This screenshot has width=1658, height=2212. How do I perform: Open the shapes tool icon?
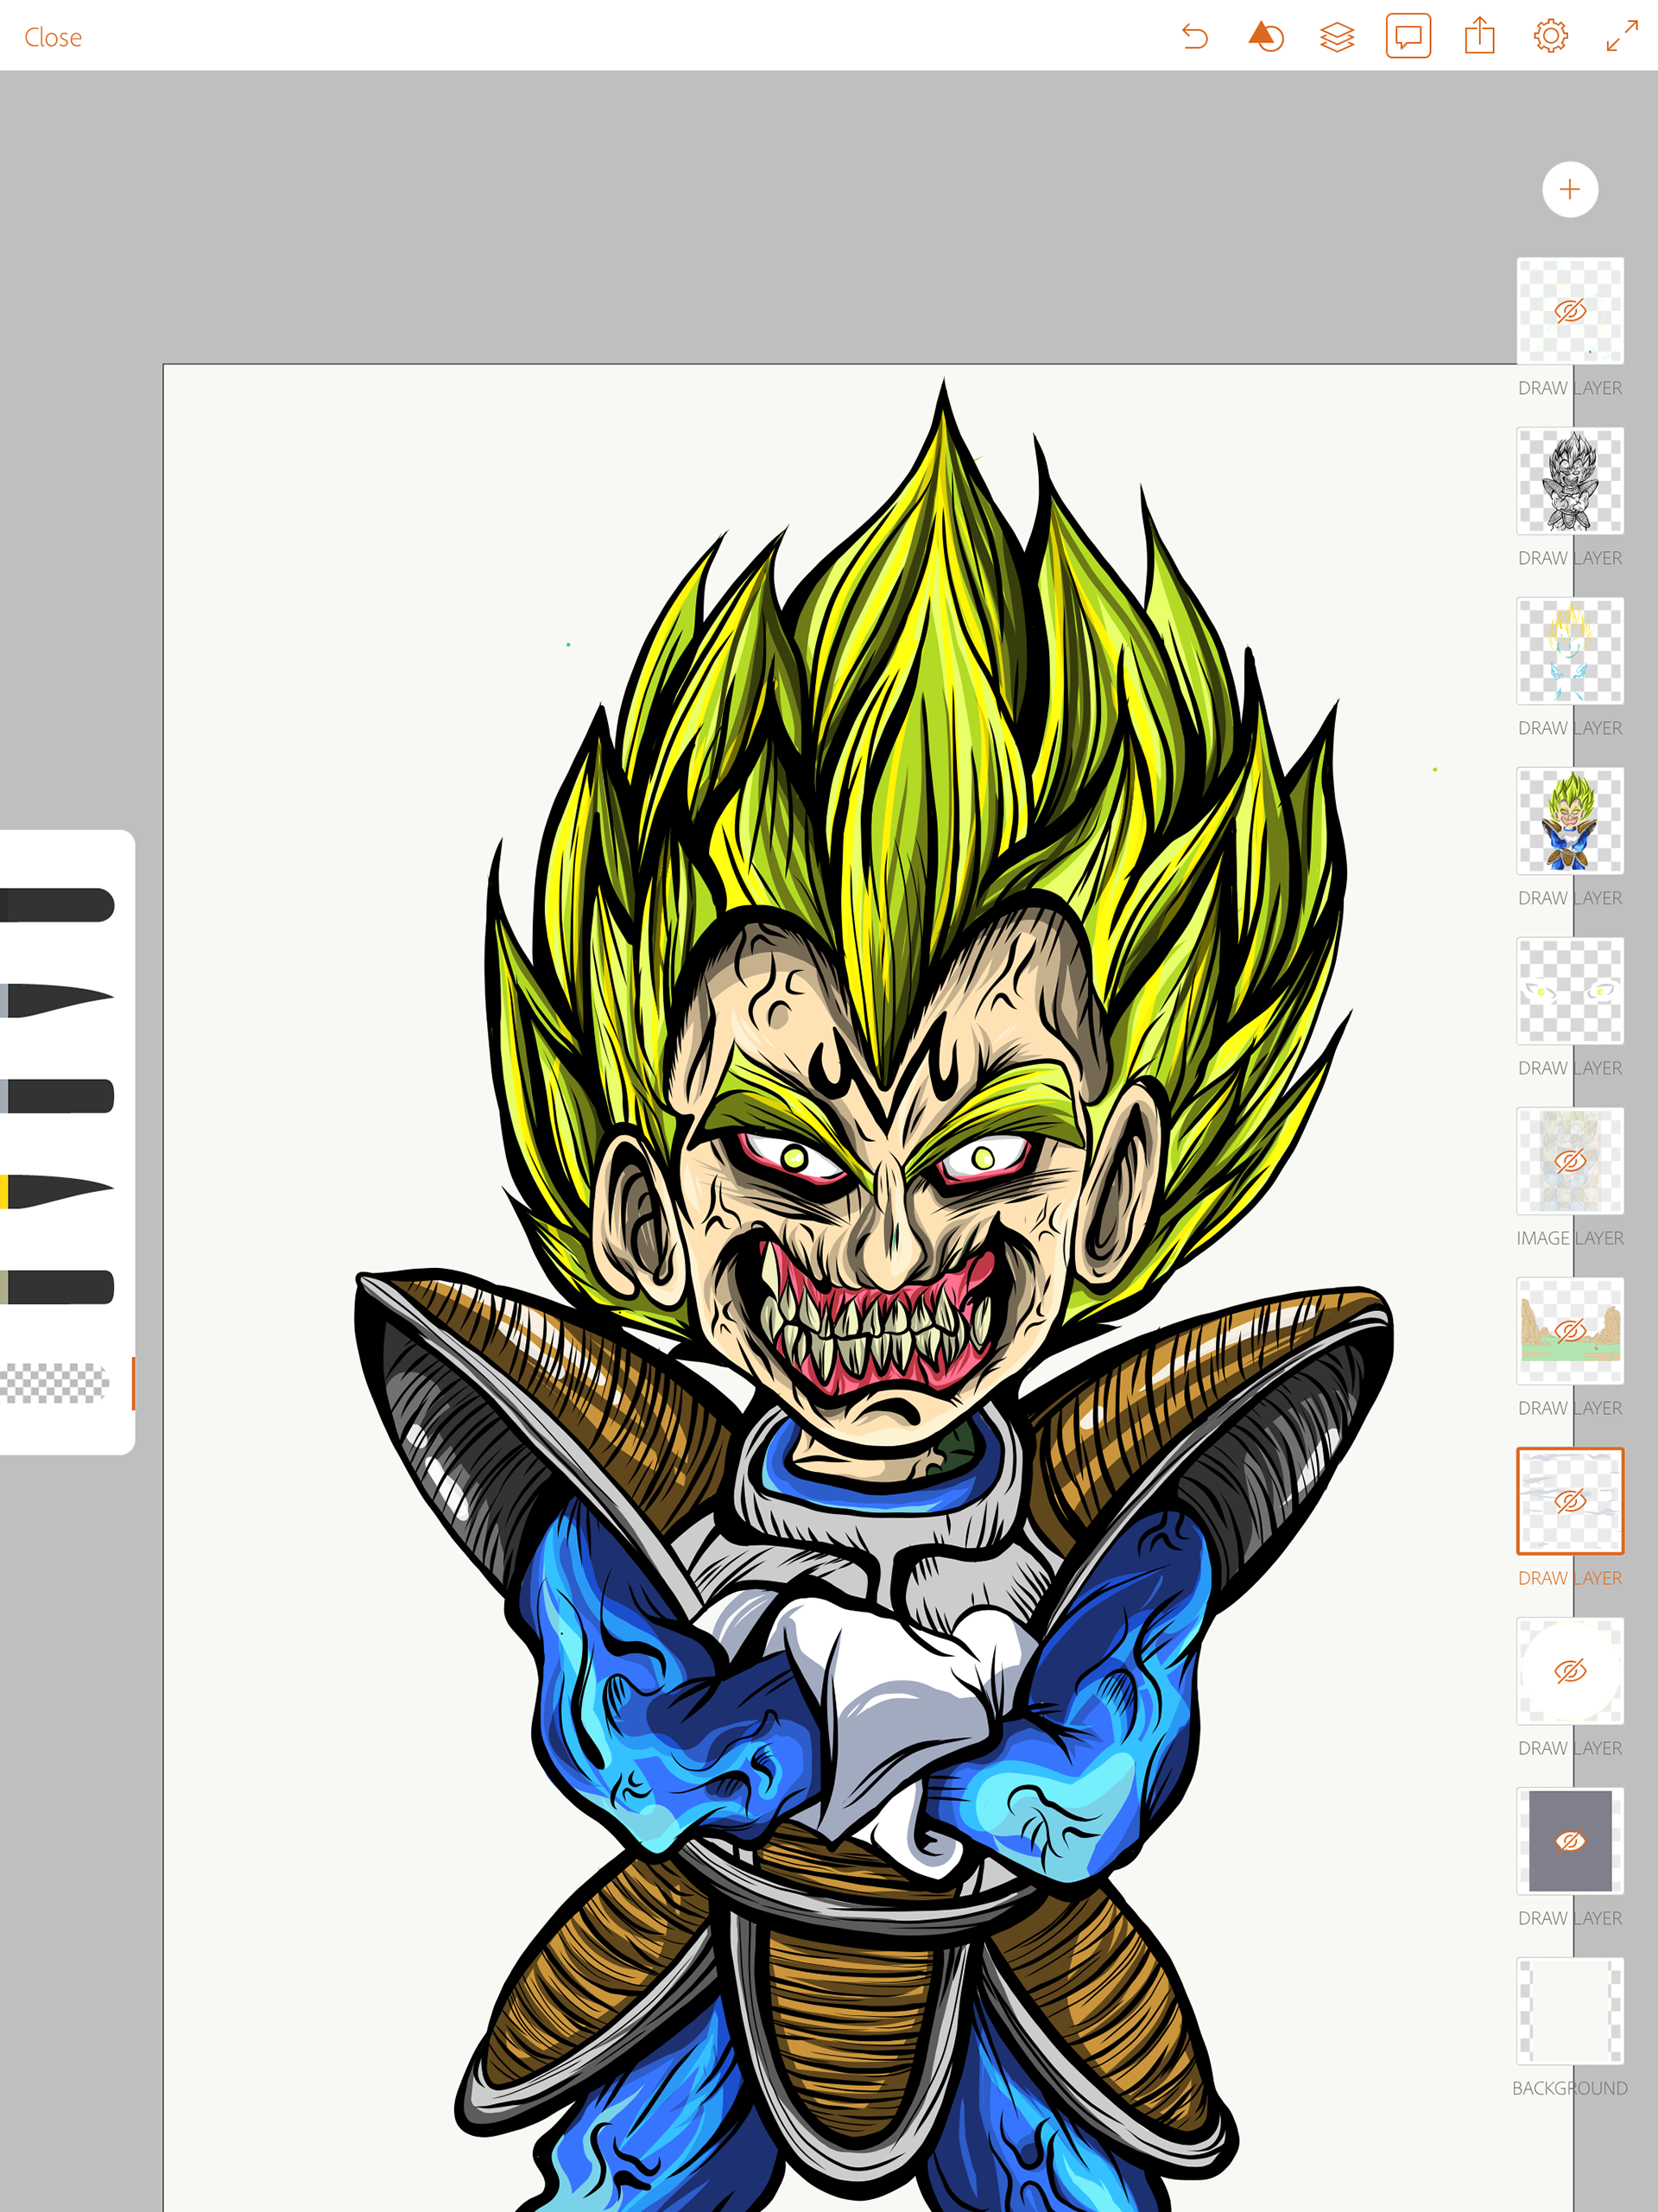[x=1265, y=37]
